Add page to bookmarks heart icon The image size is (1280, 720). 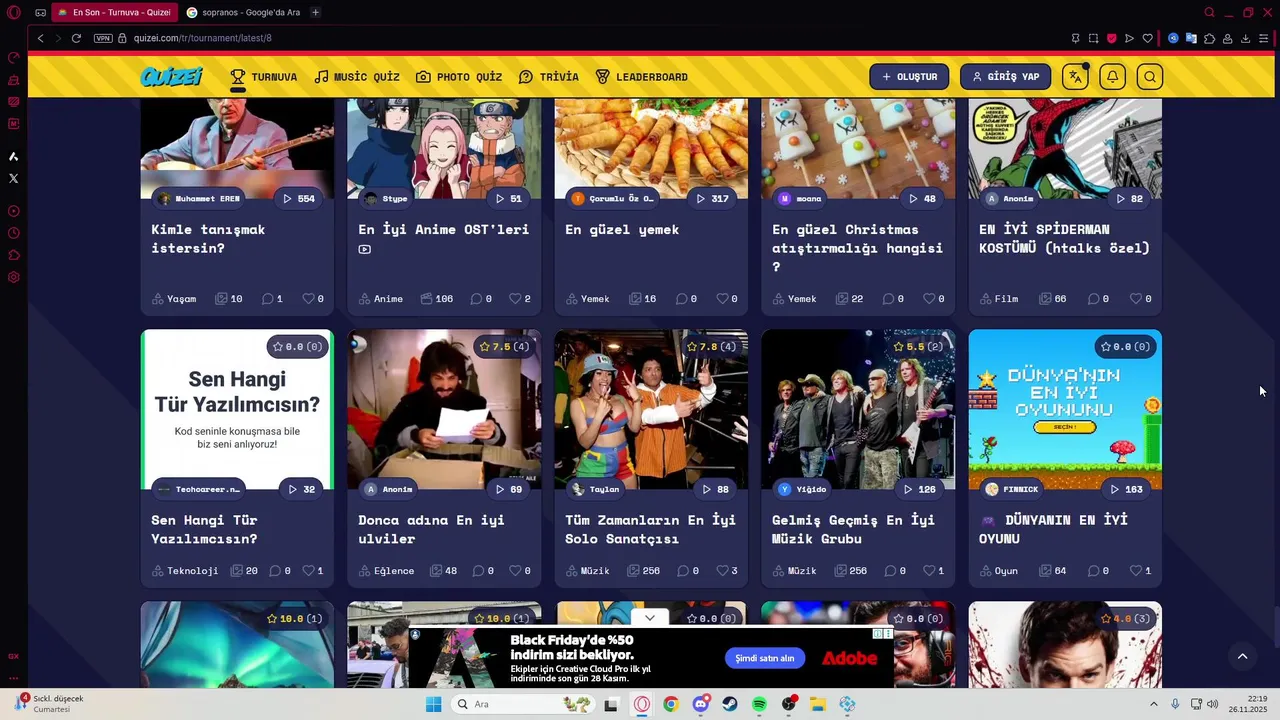(1147, 38)
